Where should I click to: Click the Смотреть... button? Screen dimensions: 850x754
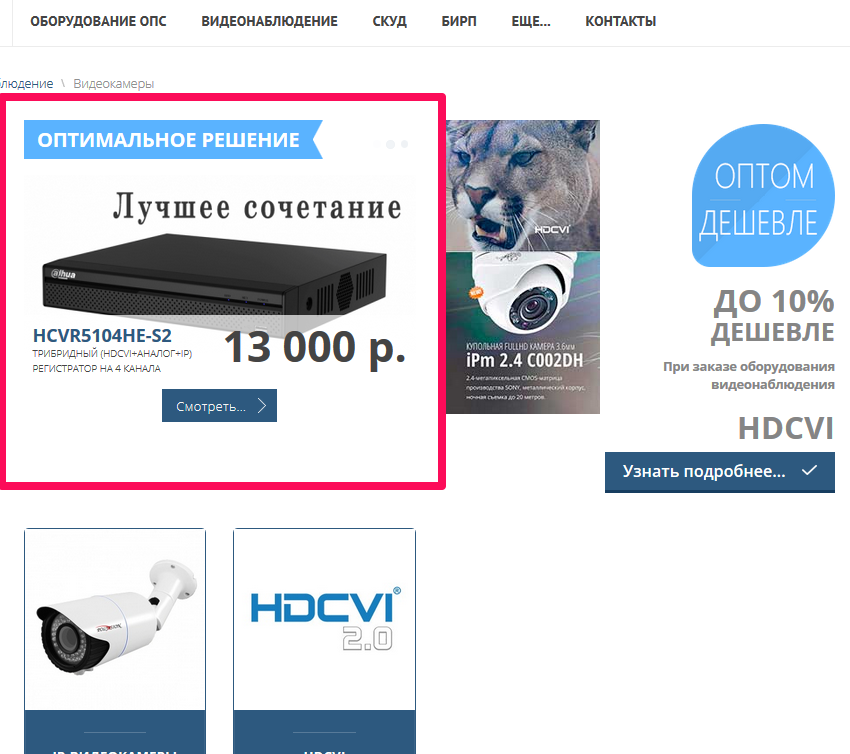click(x=219, y=405)
